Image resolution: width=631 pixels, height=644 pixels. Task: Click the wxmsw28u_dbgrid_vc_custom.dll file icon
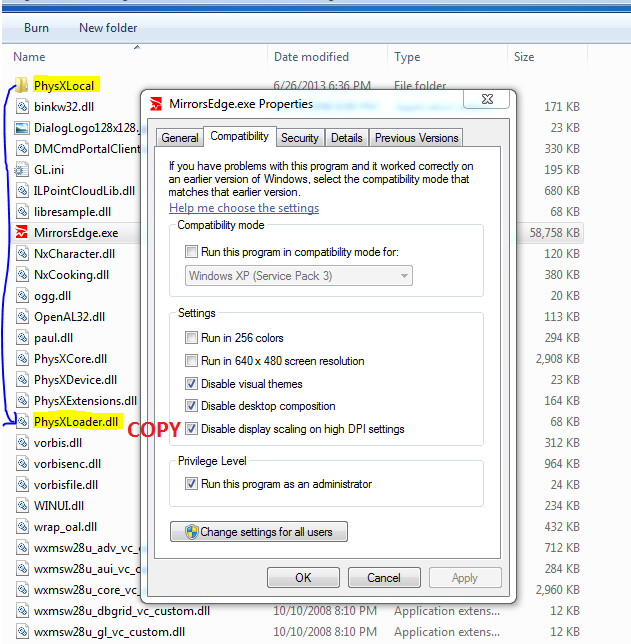(22, 611)
